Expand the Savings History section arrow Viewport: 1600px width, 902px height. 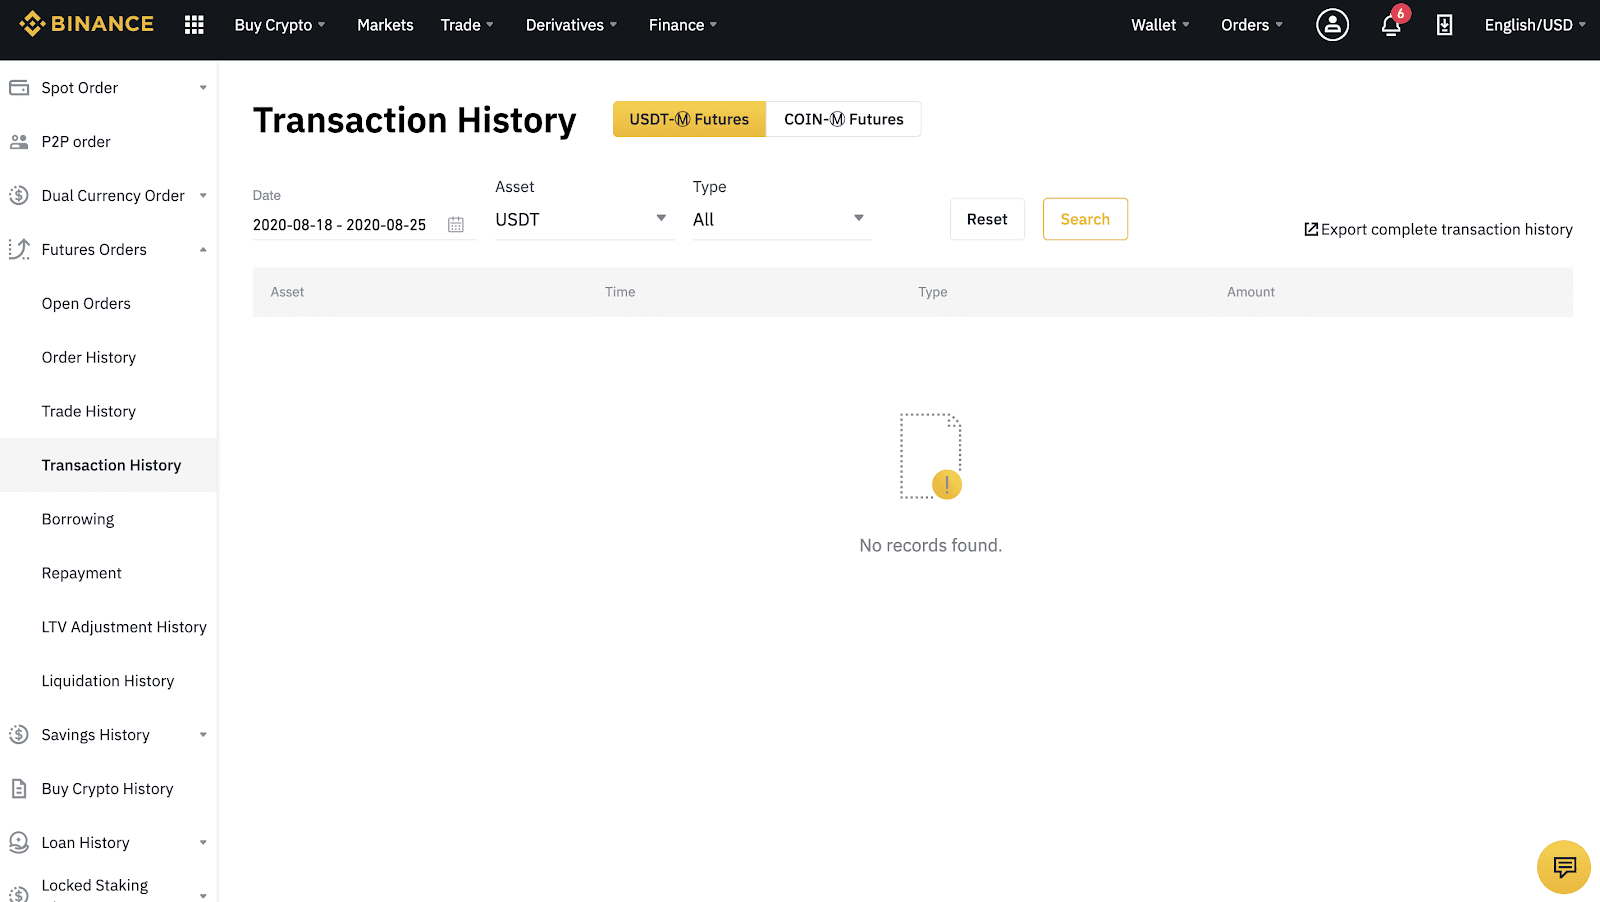point(203,735)
